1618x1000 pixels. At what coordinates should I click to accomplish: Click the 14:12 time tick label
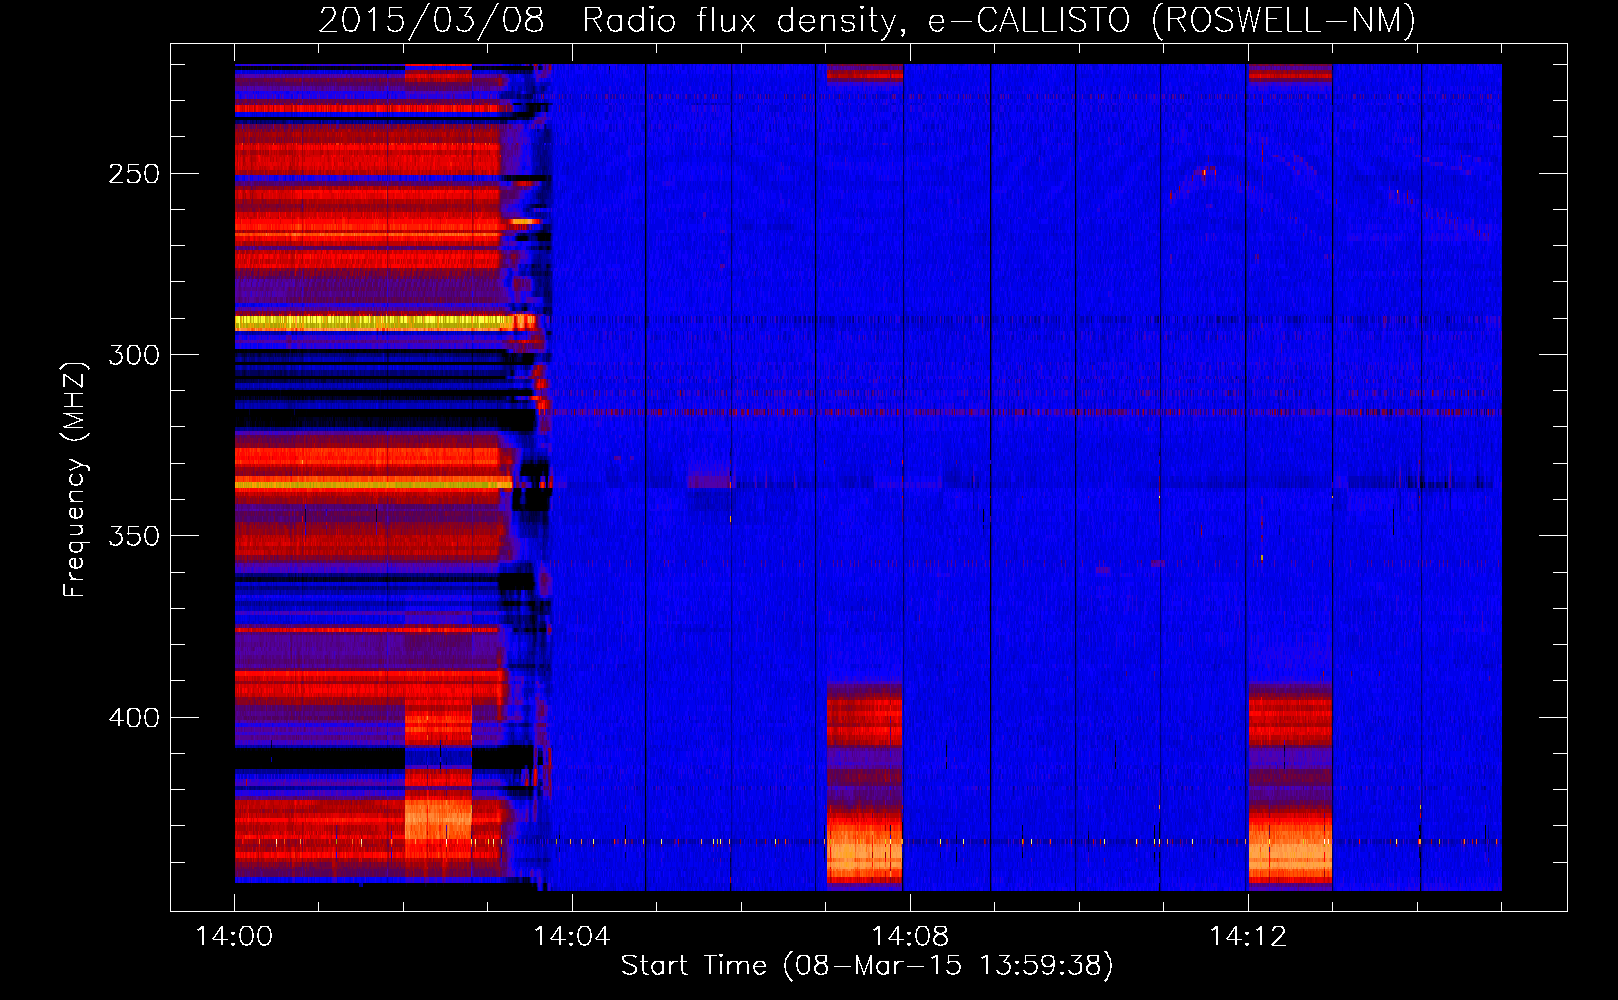(1248, 936)
